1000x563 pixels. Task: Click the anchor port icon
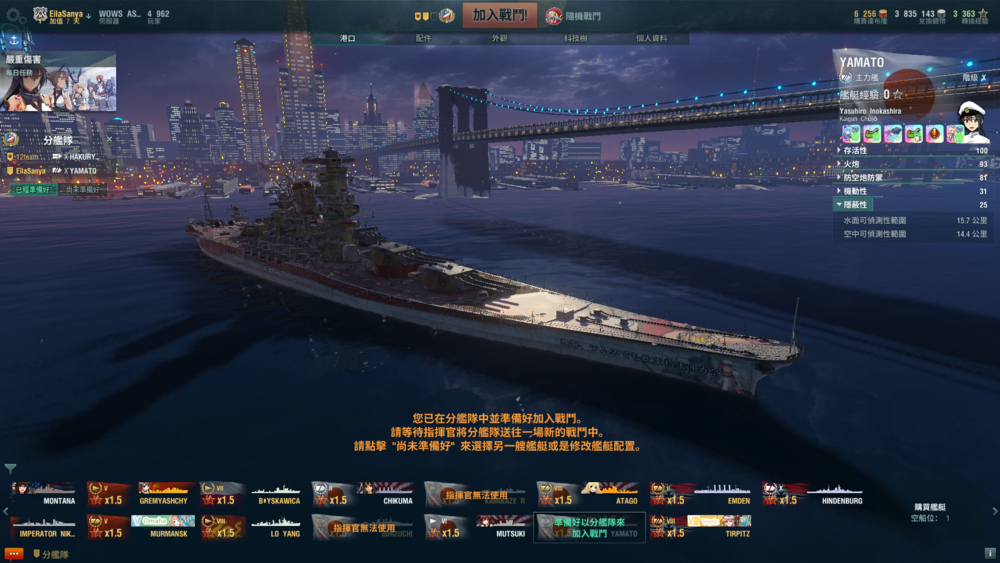coord(13,41)
